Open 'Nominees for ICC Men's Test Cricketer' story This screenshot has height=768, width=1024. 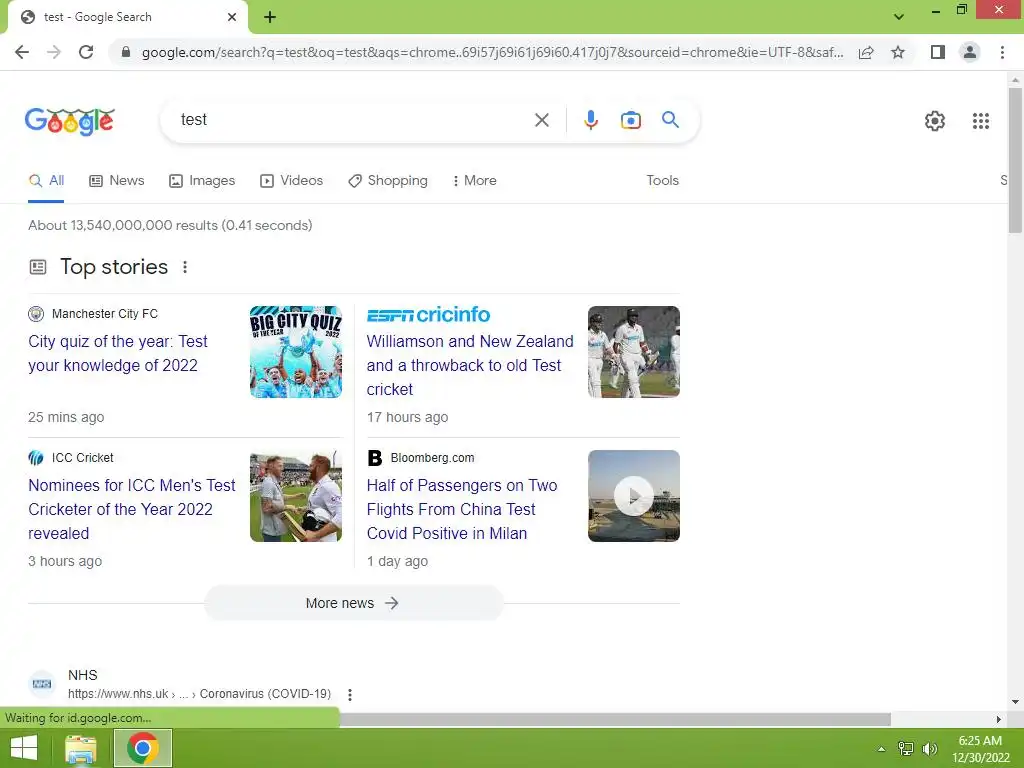[x=131, y=509]
